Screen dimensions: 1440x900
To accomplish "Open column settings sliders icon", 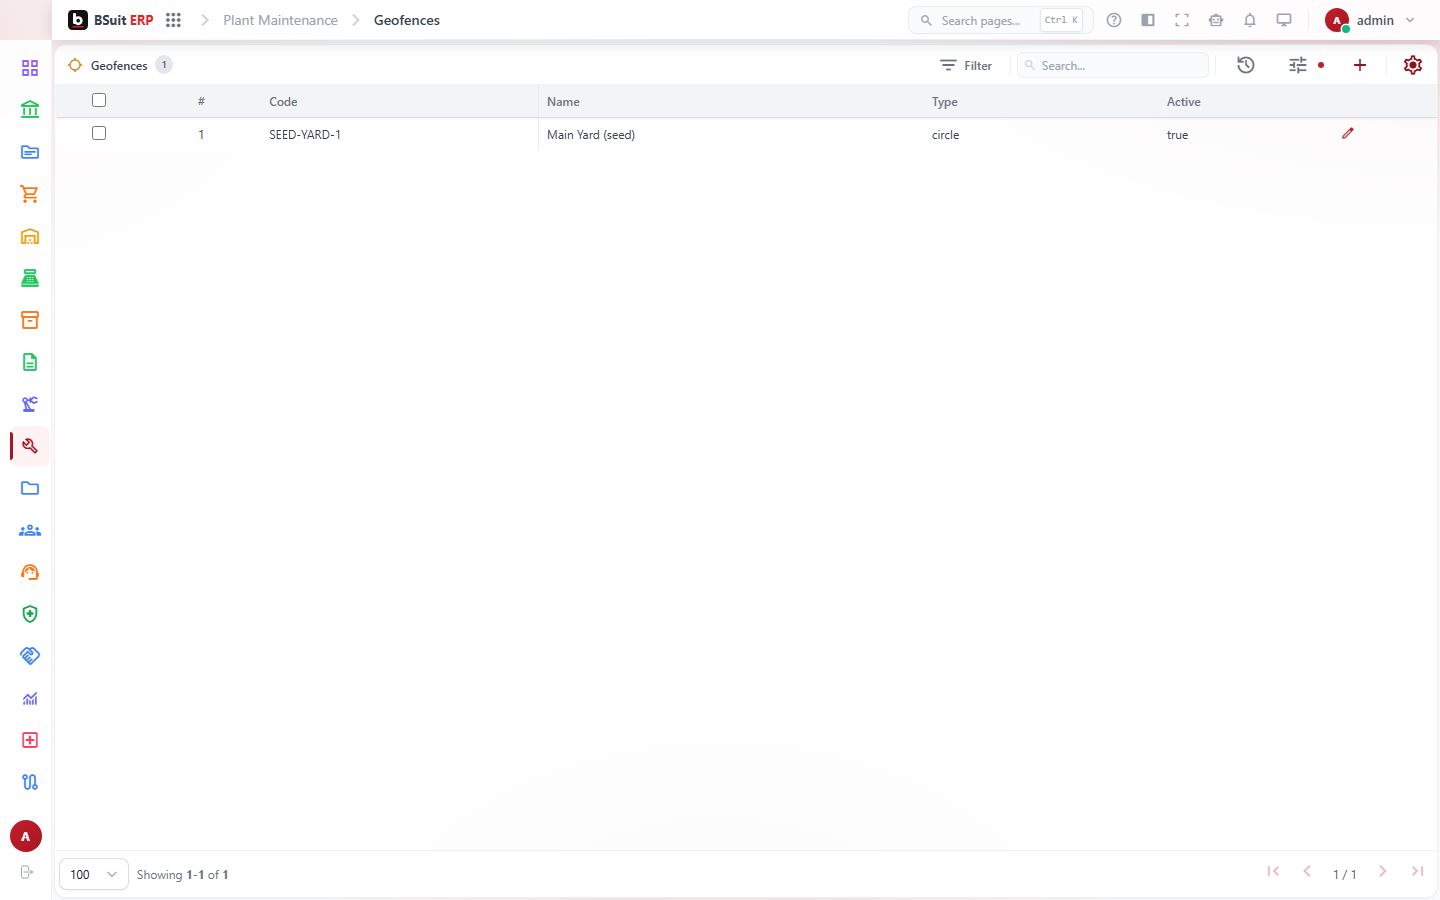I will pos(1298,65).
